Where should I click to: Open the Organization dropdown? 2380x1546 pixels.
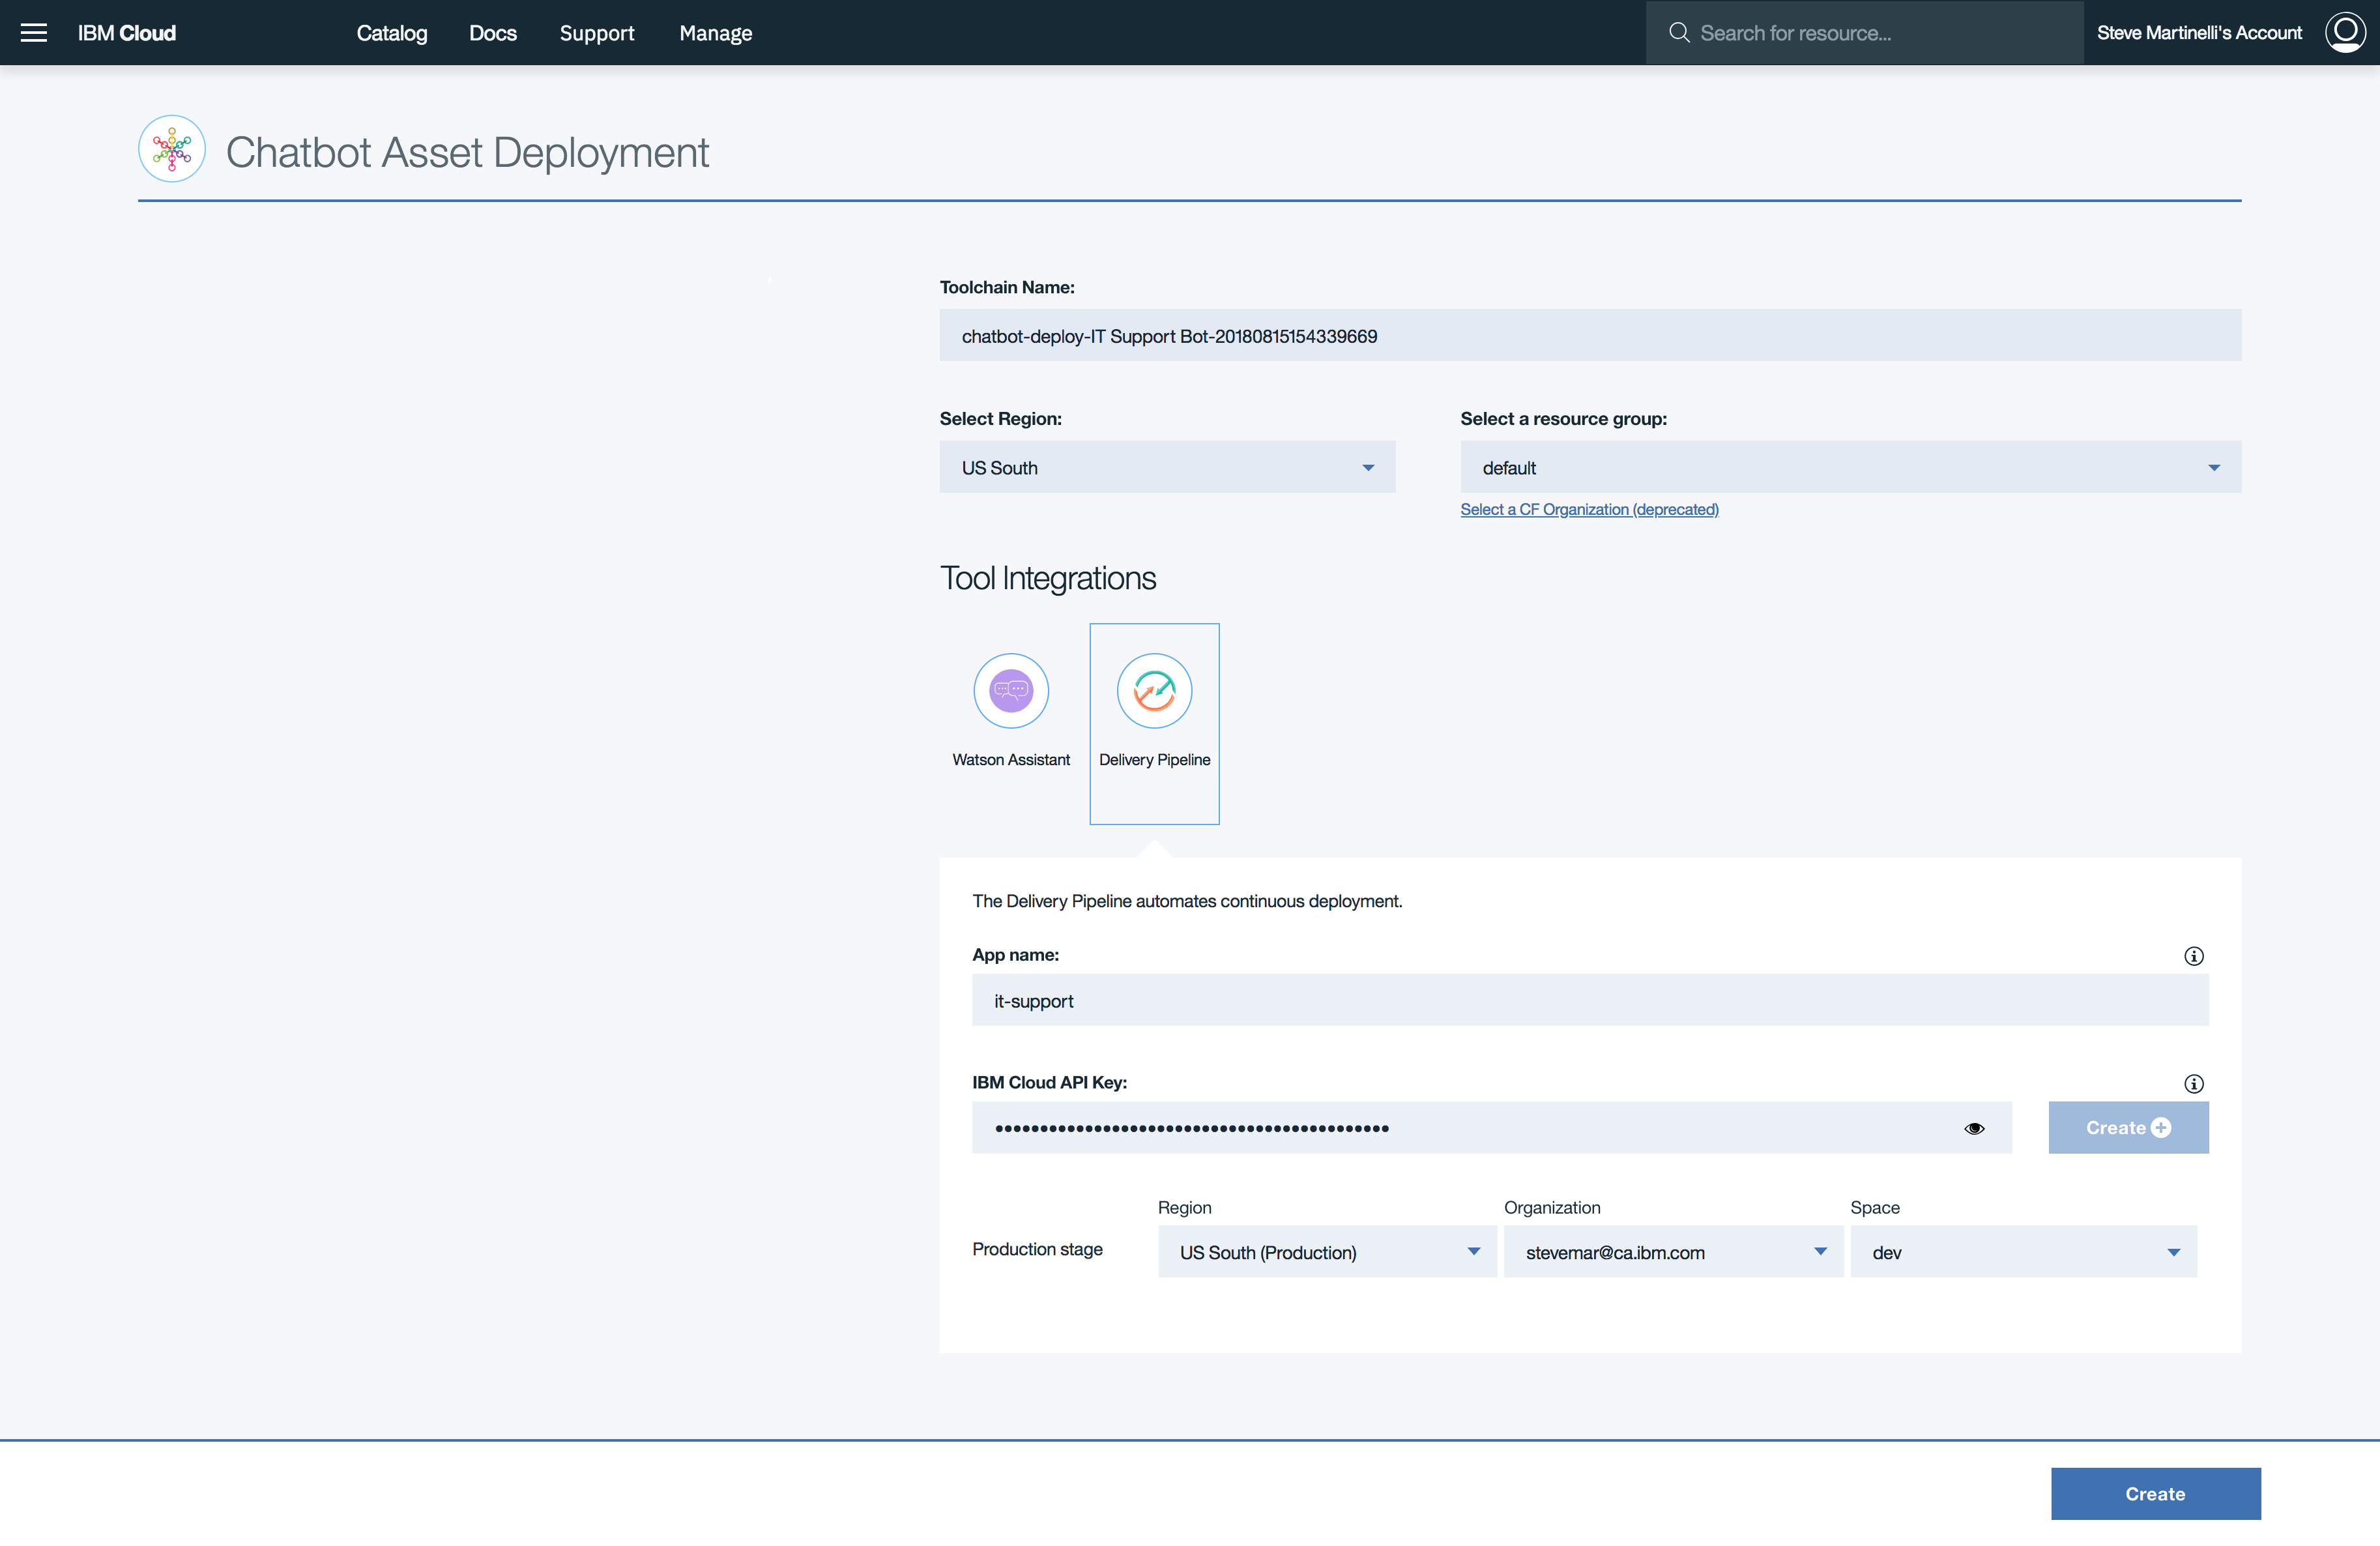tap(1672, 1252)
